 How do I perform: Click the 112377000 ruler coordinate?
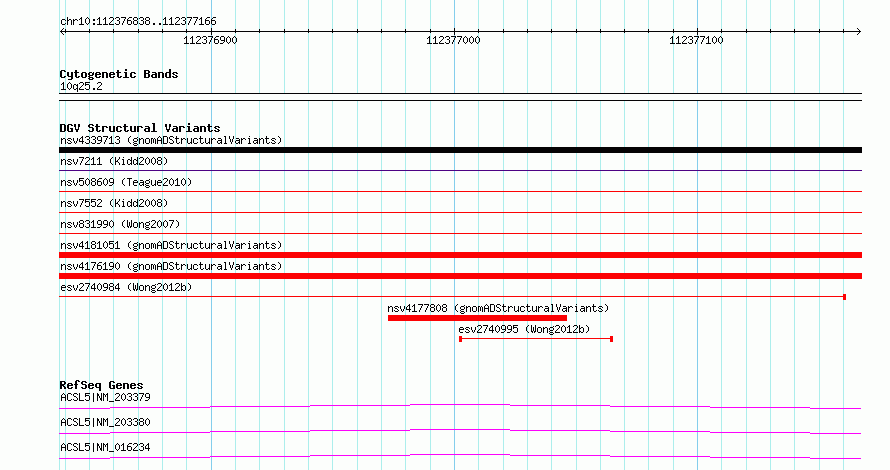pos(453,40)
